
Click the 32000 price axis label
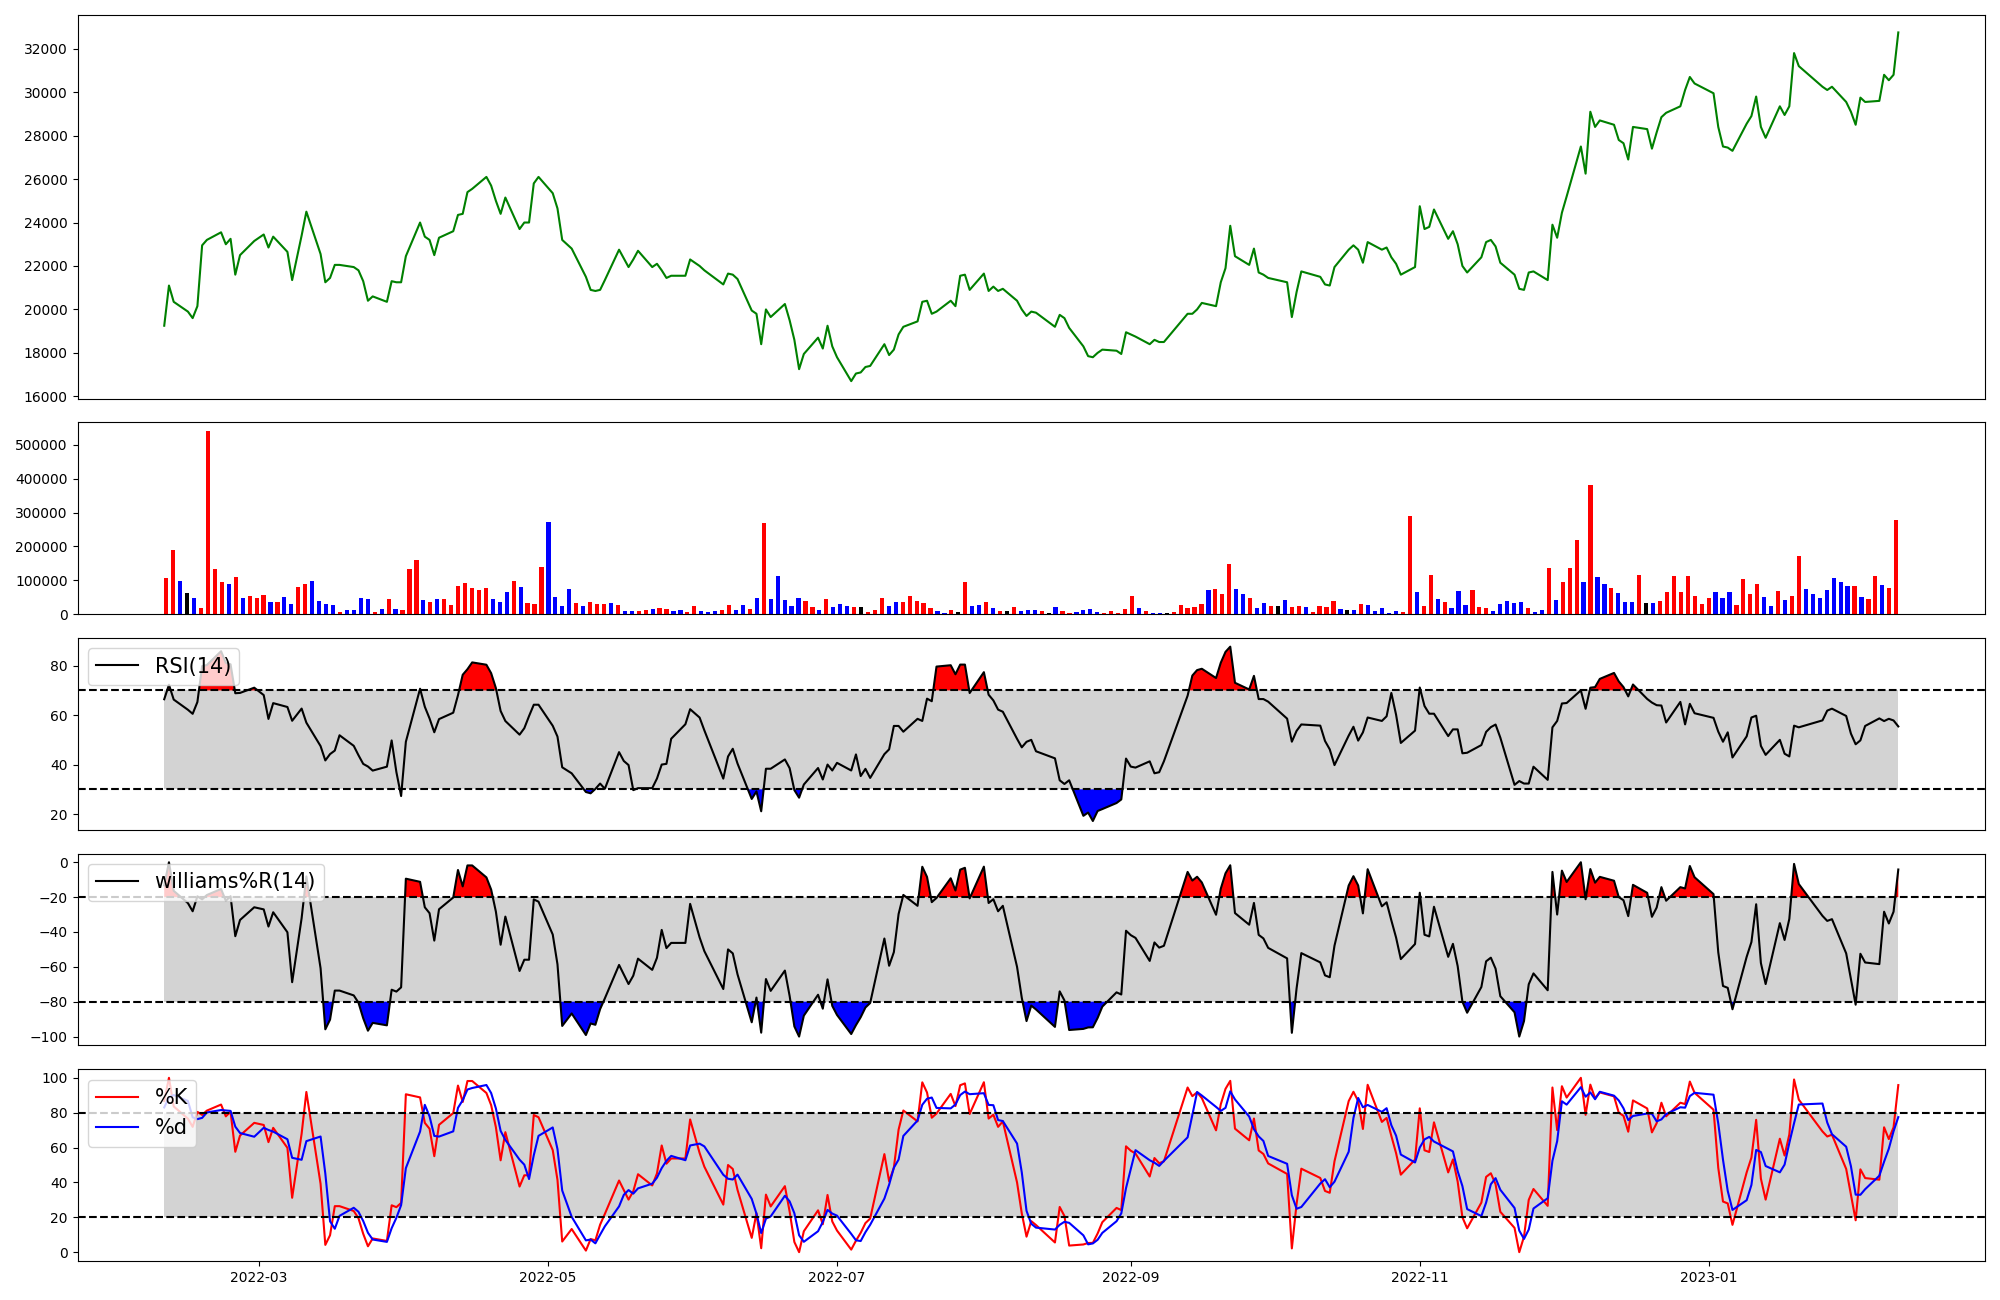point(45,50)
